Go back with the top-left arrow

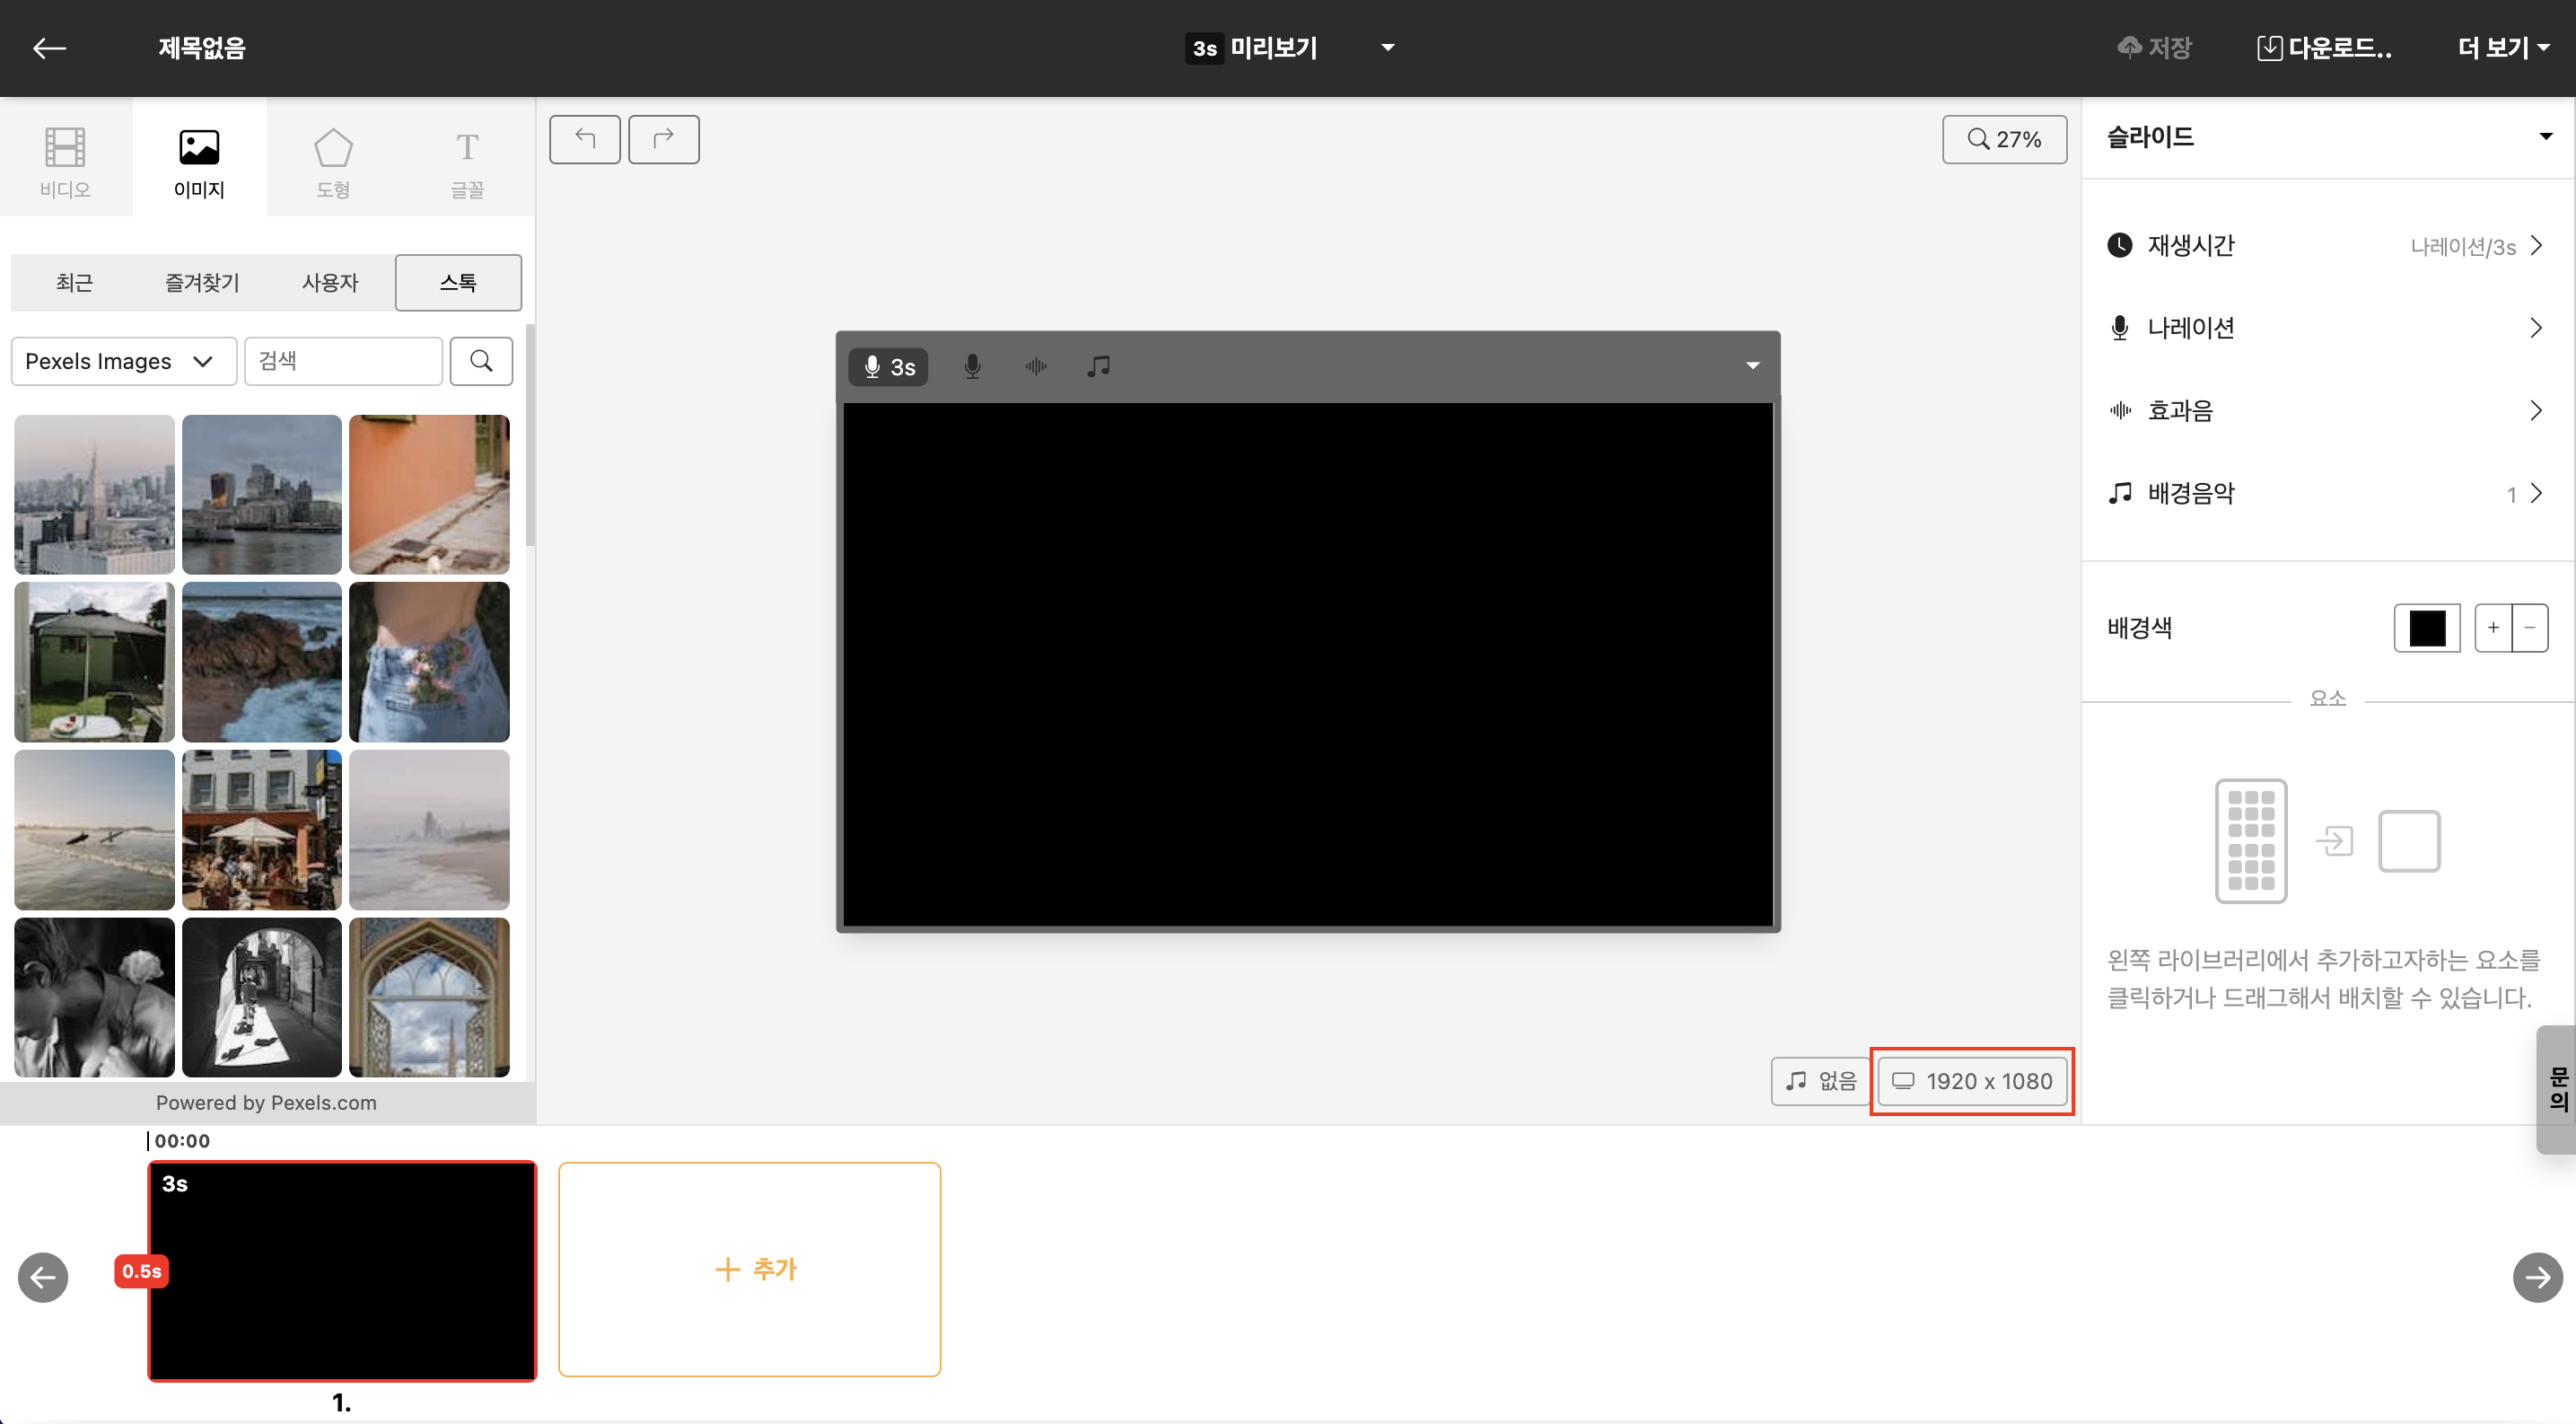tap(49, 48)
